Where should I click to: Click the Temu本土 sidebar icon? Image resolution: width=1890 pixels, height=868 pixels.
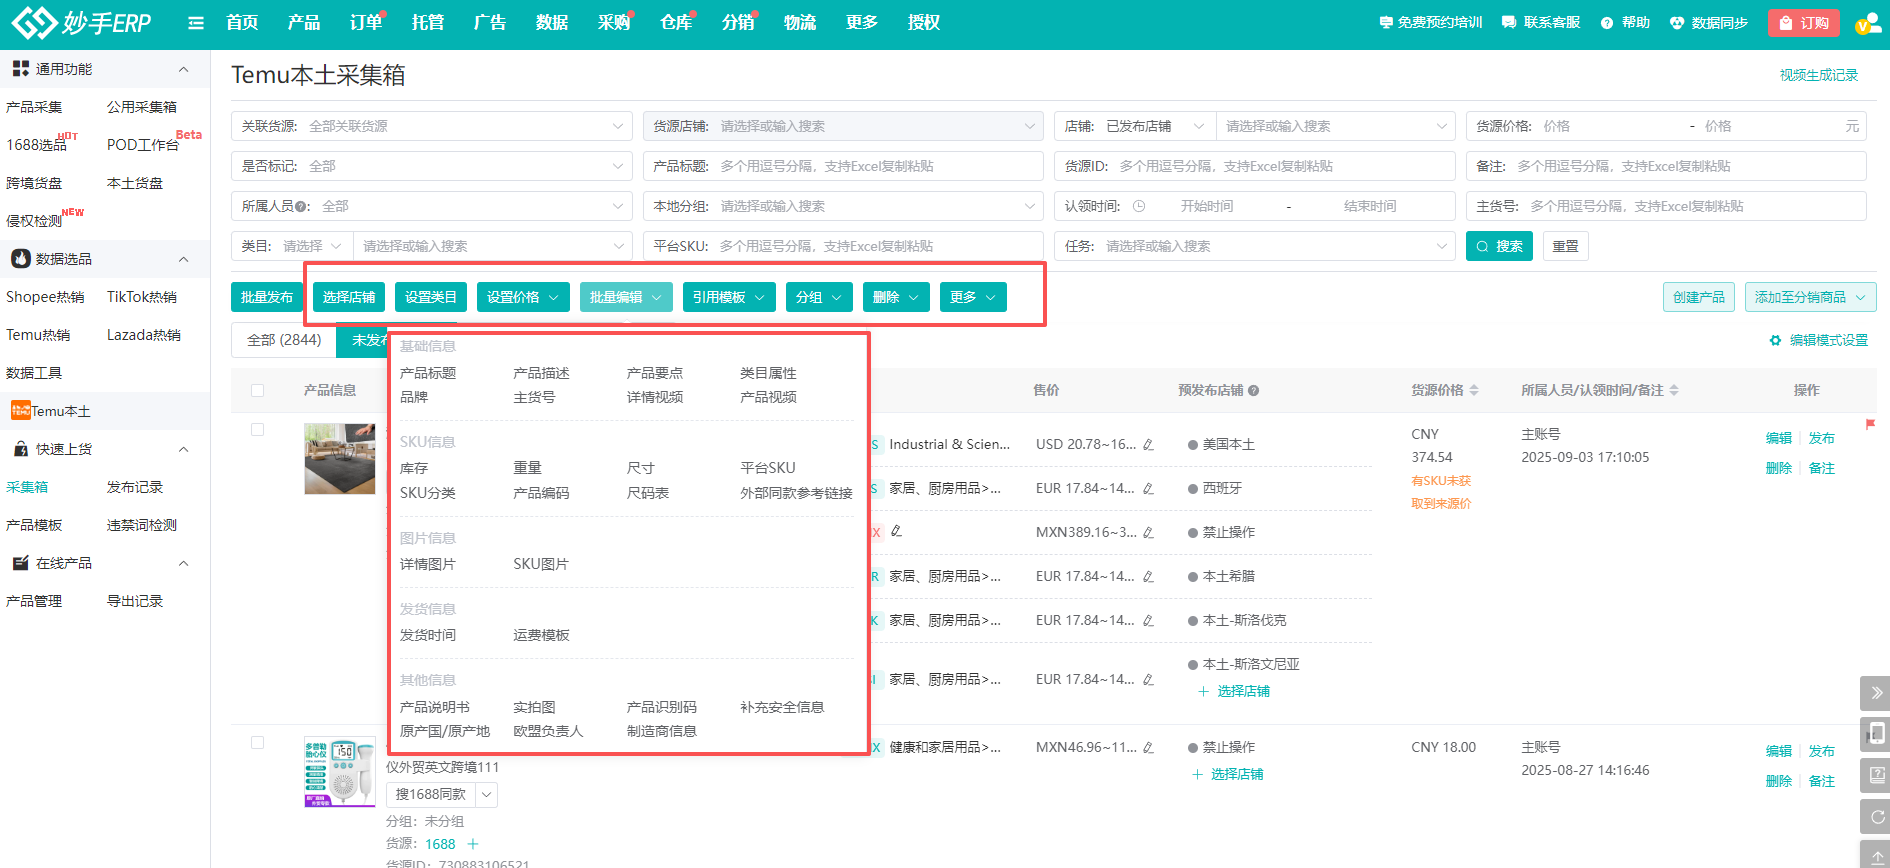click(x=20, y=410)
